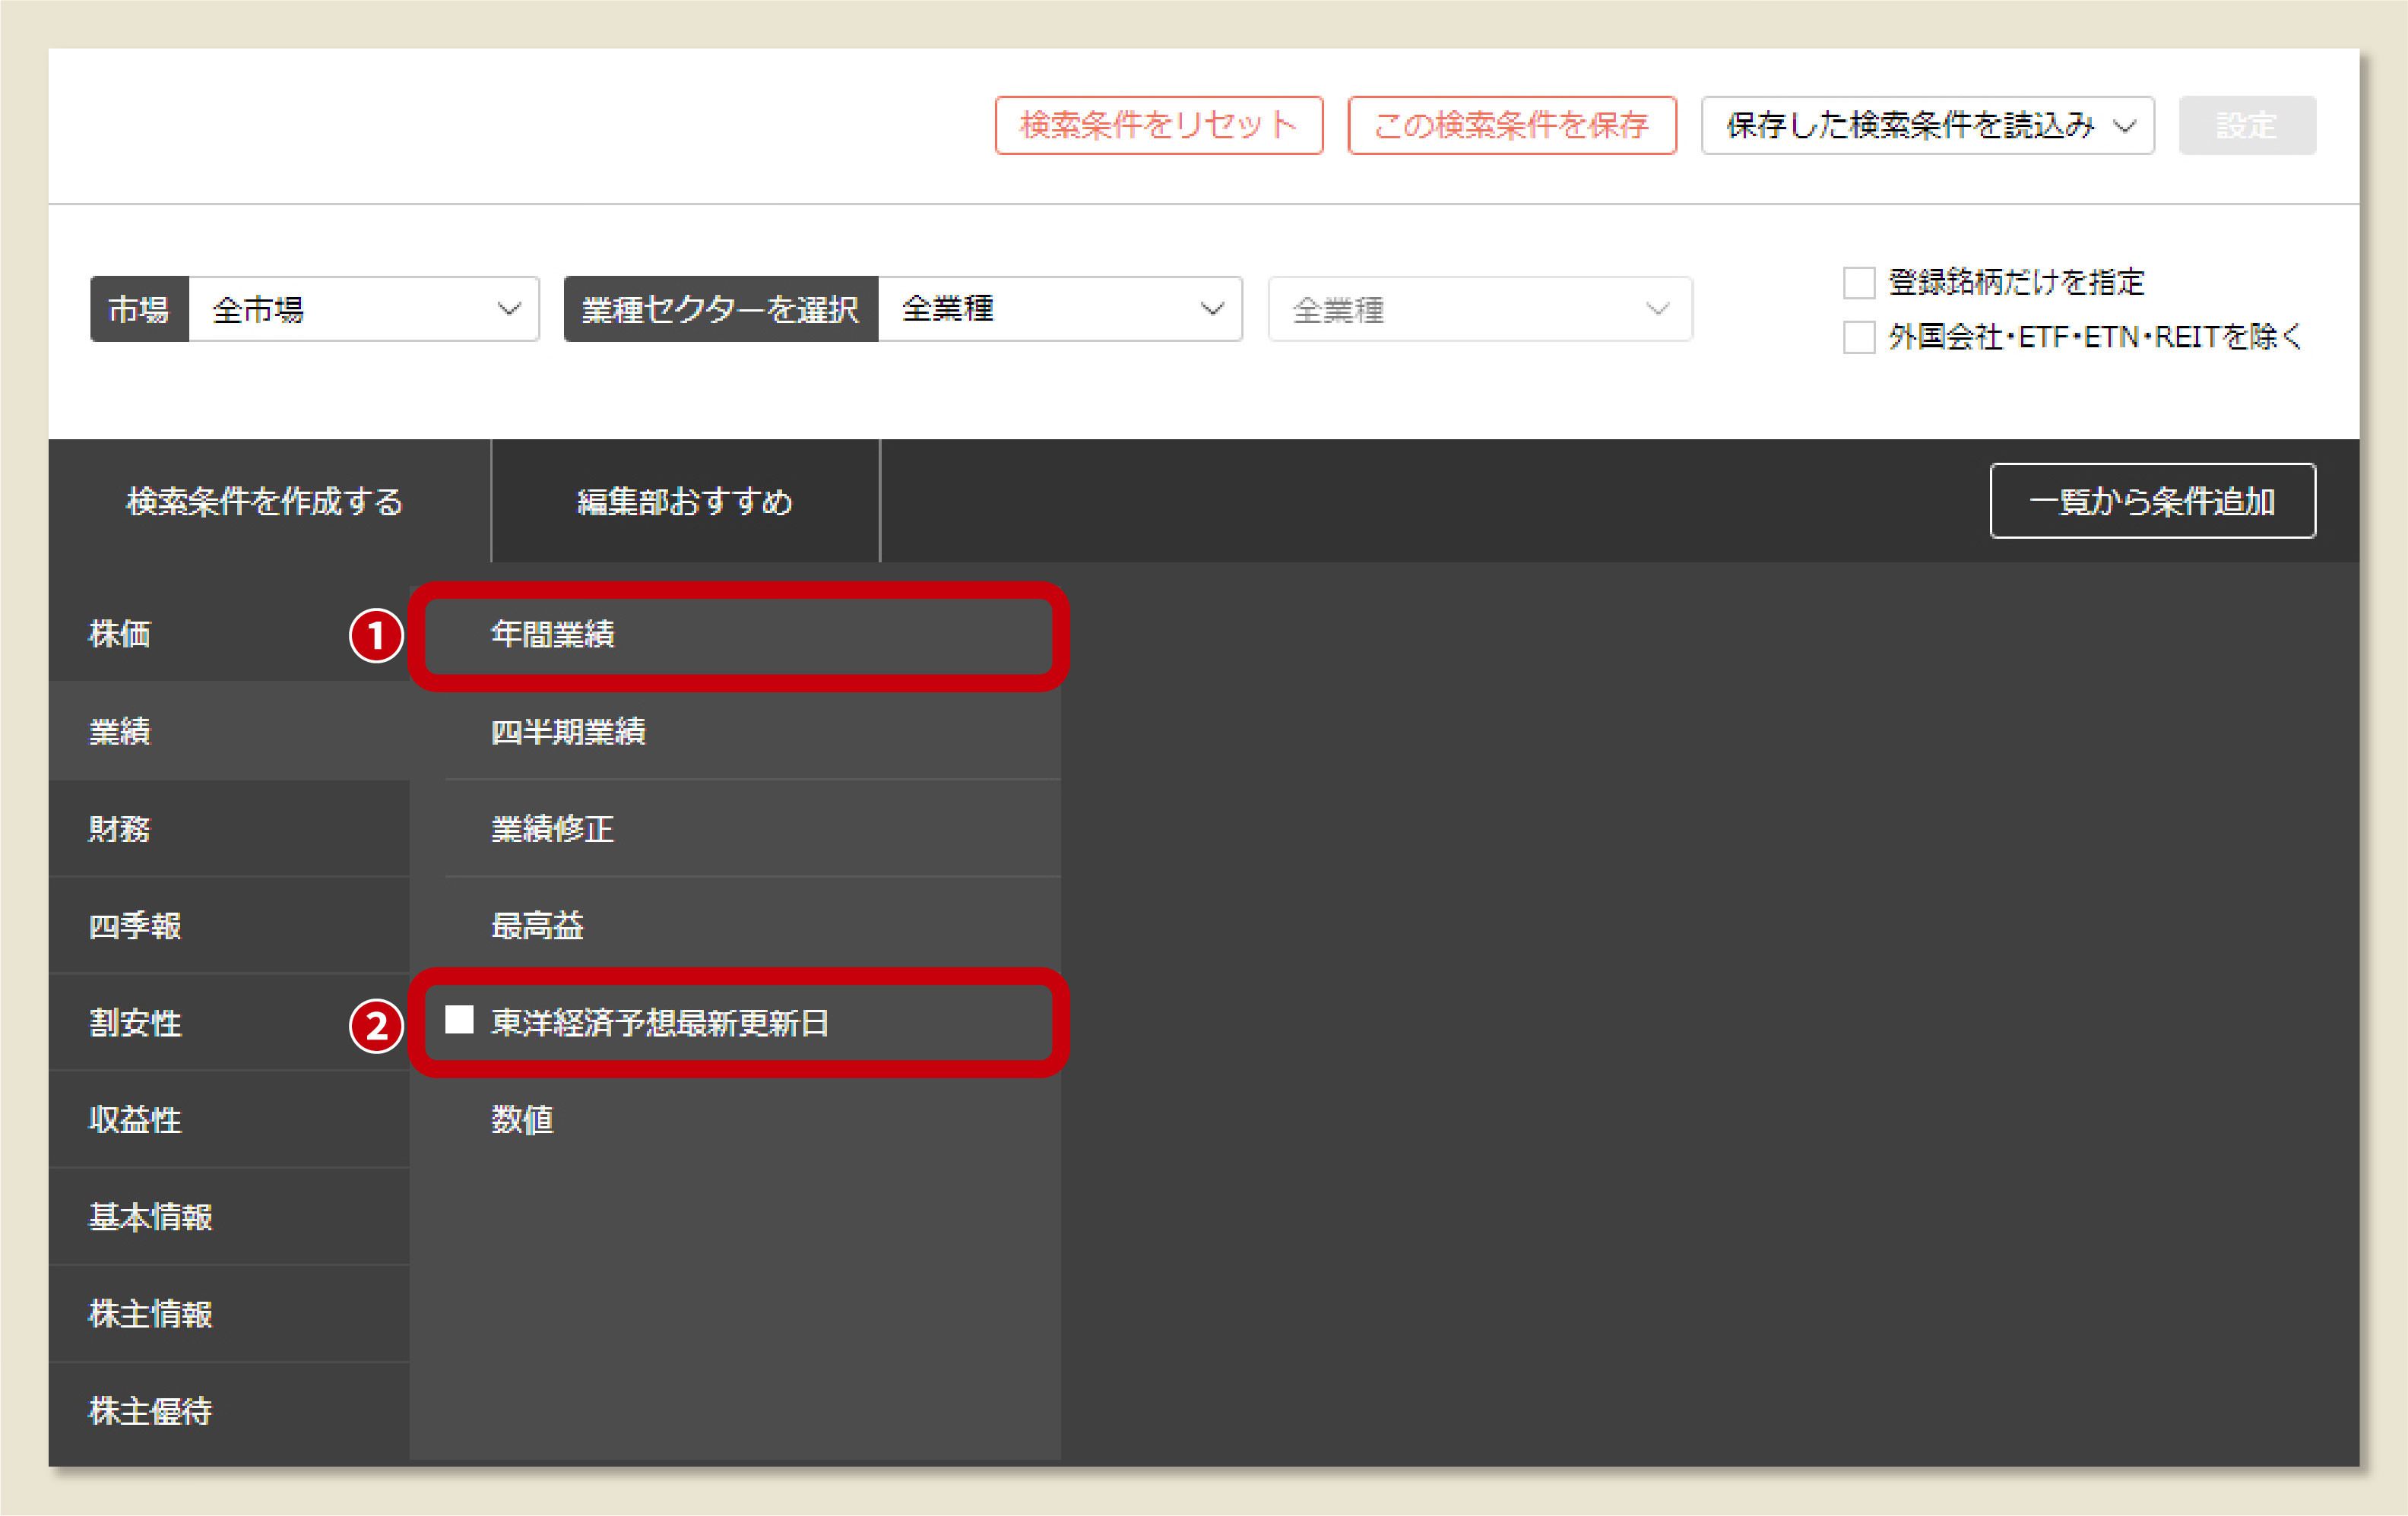Check 外国会社・ETF・ETN・REITを除く checkbox
2408x1516 pixels.
[1858, 337]
